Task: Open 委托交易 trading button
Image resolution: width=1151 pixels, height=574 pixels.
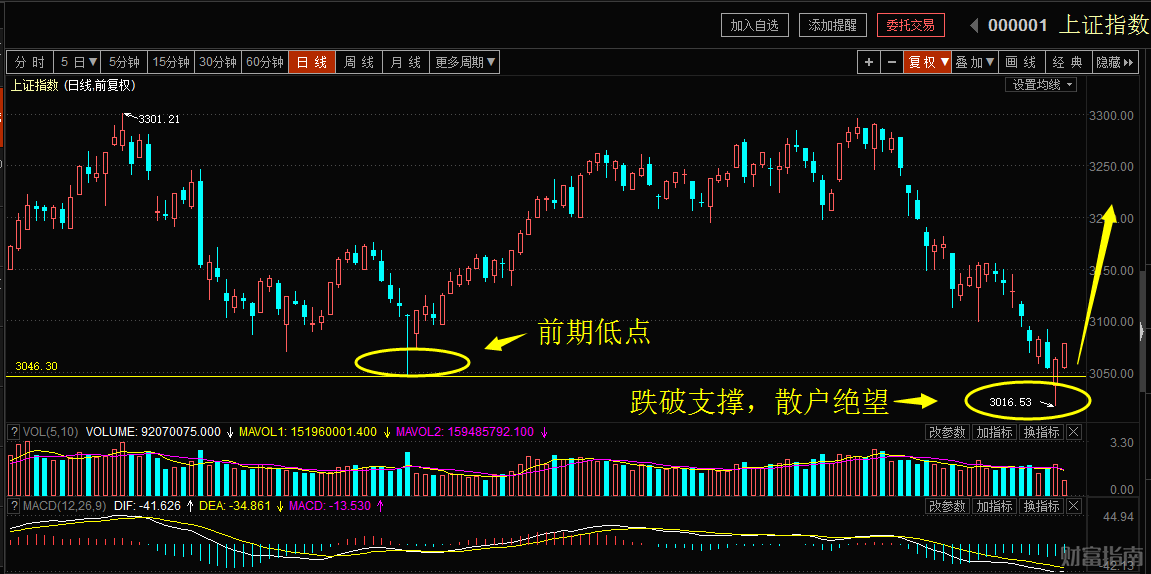Action: click(910, 25)
